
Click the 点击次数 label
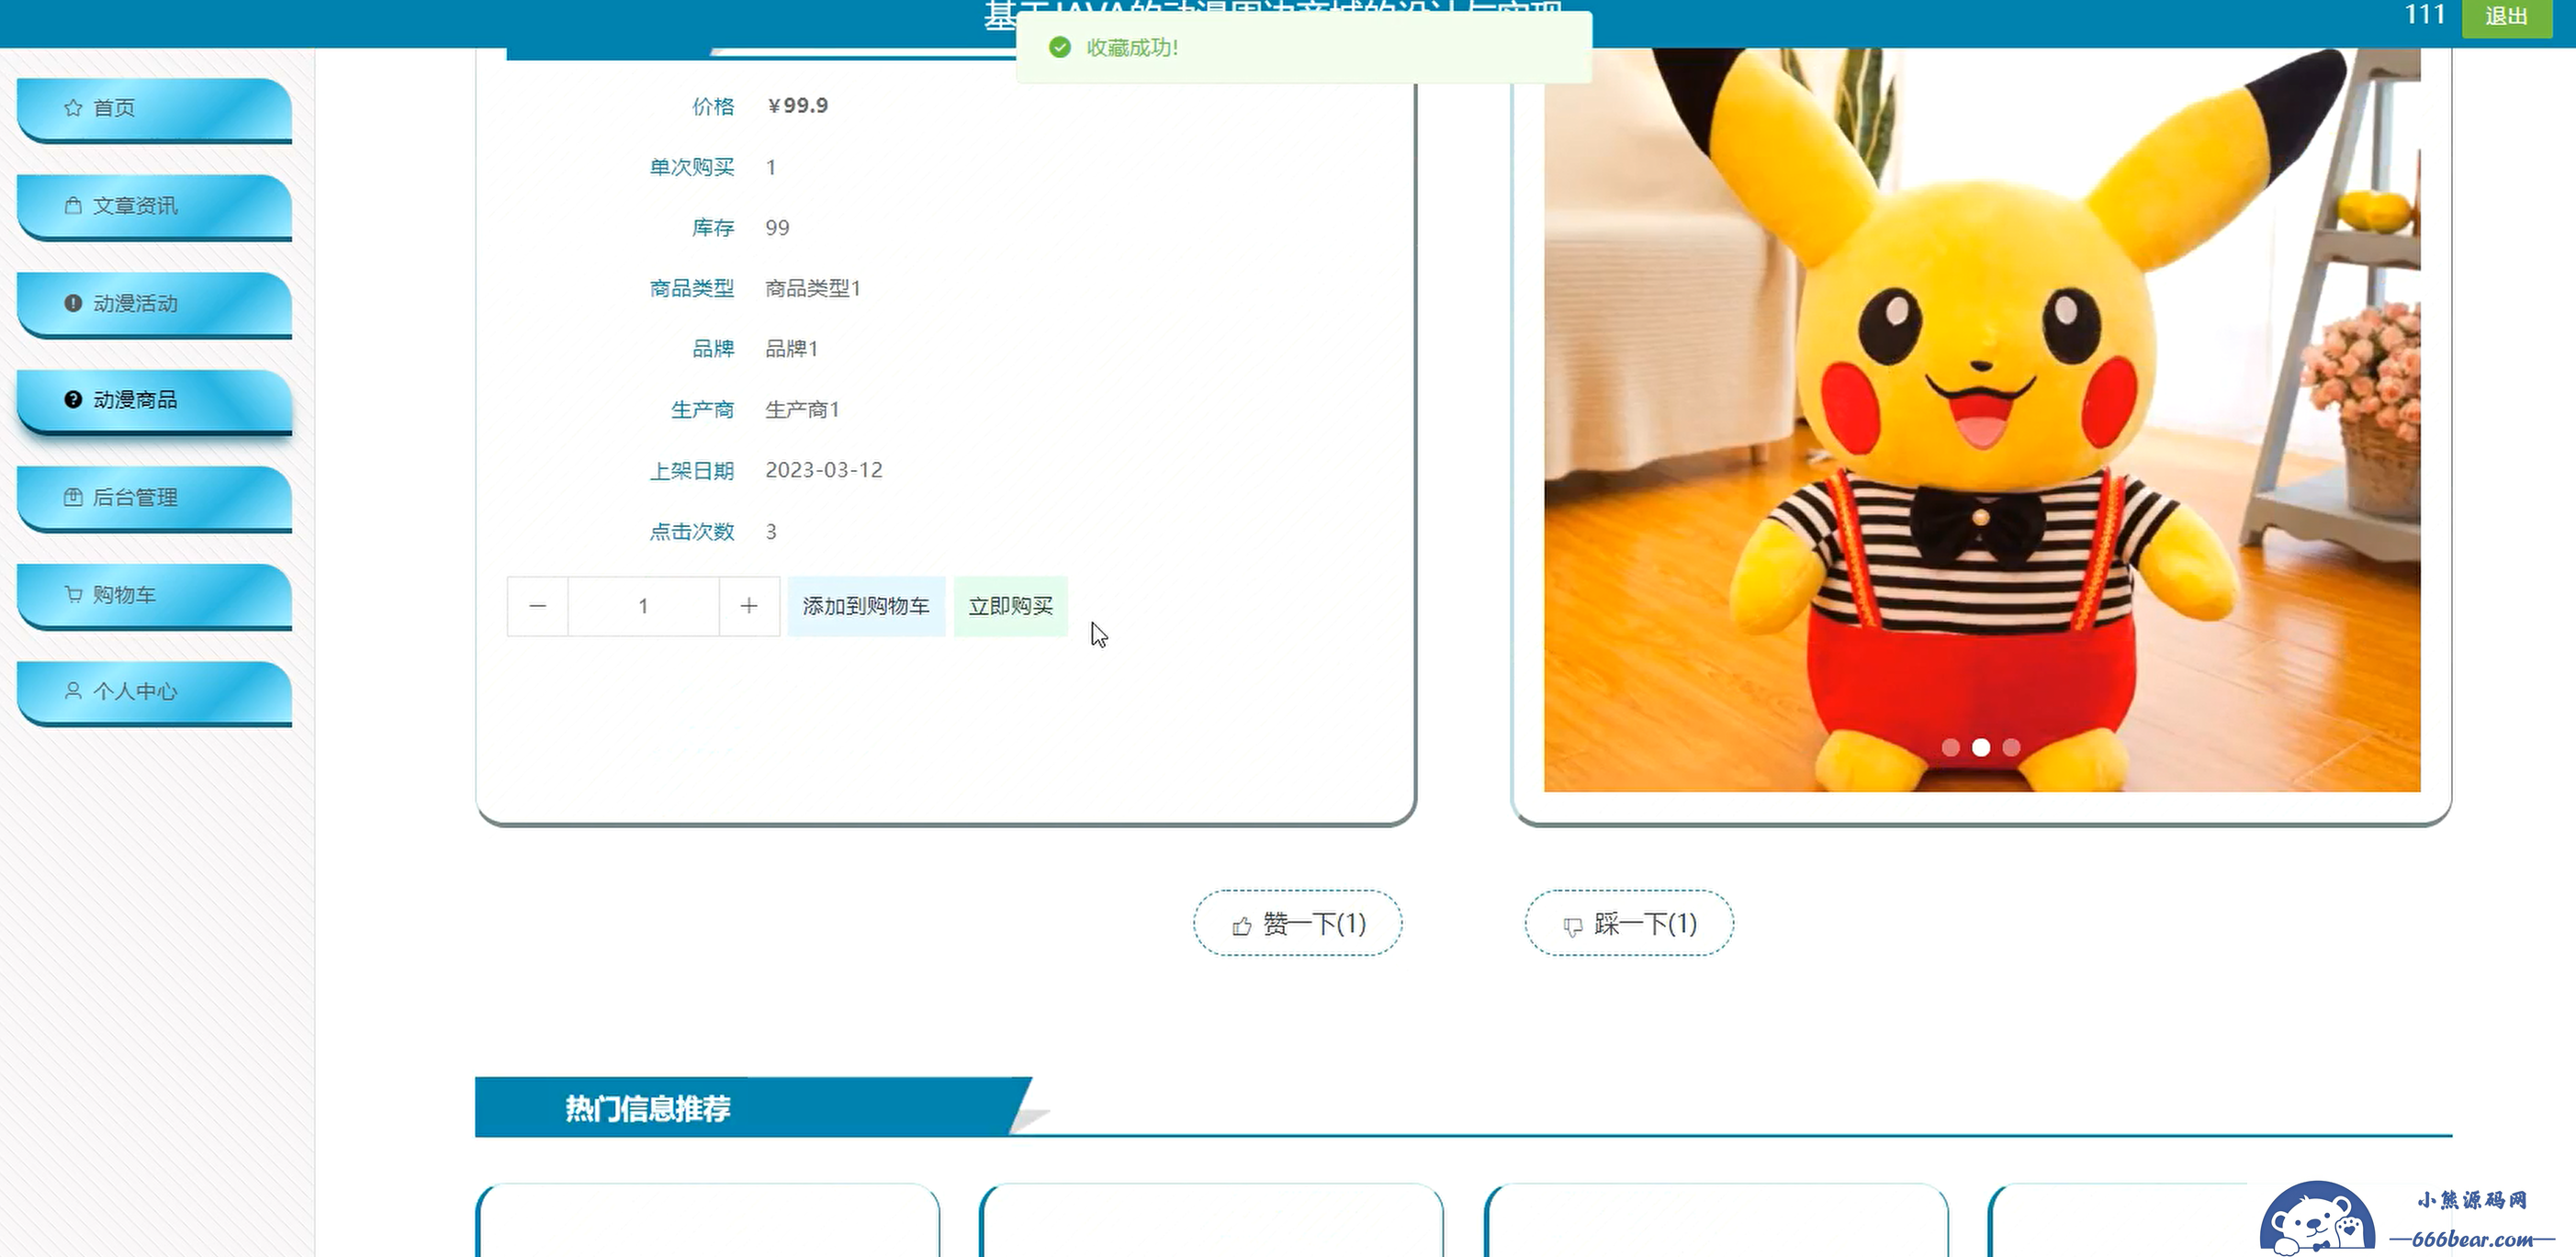[692, 532]
